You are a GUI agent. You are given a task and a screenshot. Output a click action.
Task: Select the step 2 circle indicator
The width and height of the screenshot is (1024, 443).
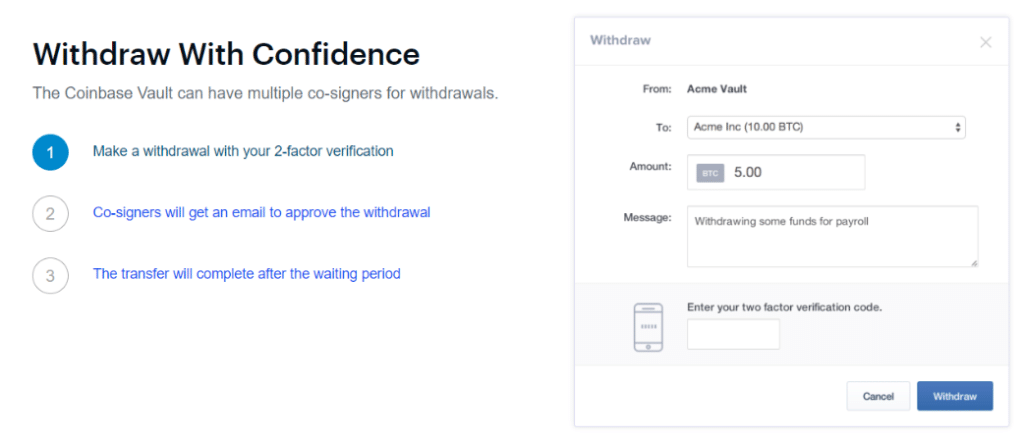point(50,213)
